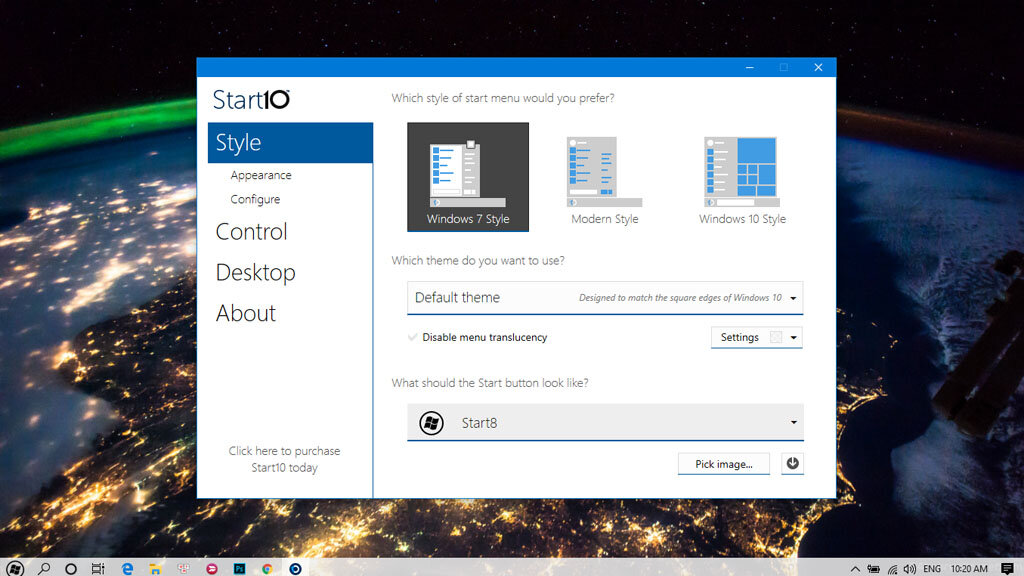Switch to the Desktop section

pos(255,272)
